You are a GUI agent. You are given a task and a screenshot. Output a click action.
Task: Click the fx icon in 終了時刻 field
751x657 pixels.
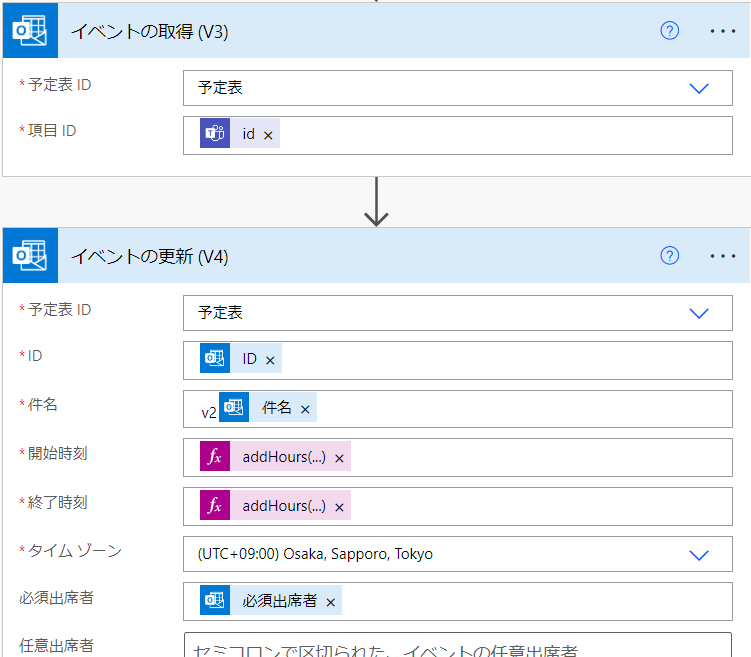[x=215, y=505]
